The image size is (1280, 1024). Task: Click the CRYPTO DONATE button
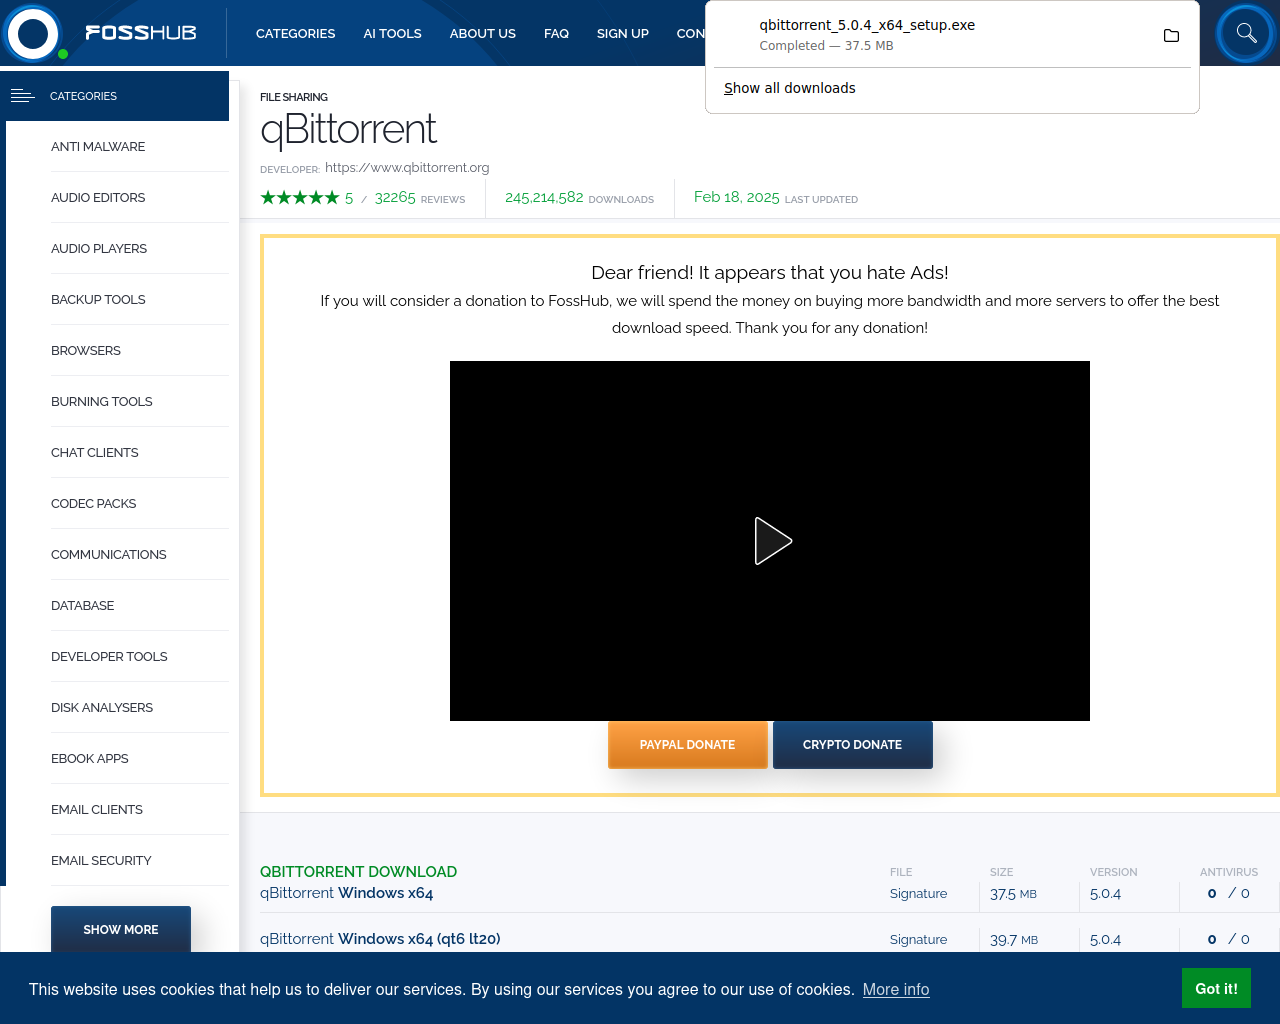[x=853, y=745]
